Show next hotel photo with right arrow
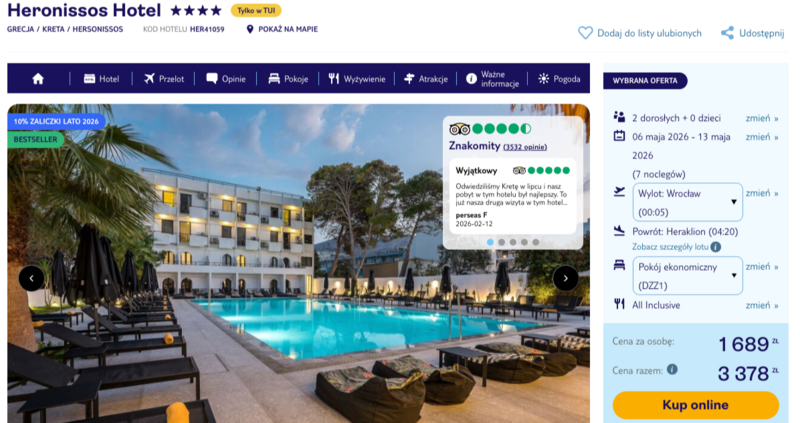800x423 pixels. [565, 278]
